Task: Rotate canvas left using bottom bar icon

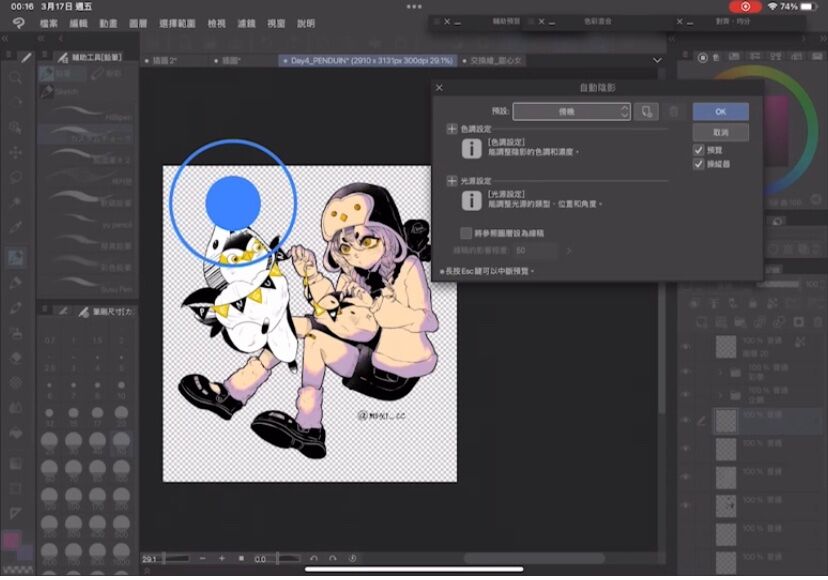Action: click(x=314, y=558)
